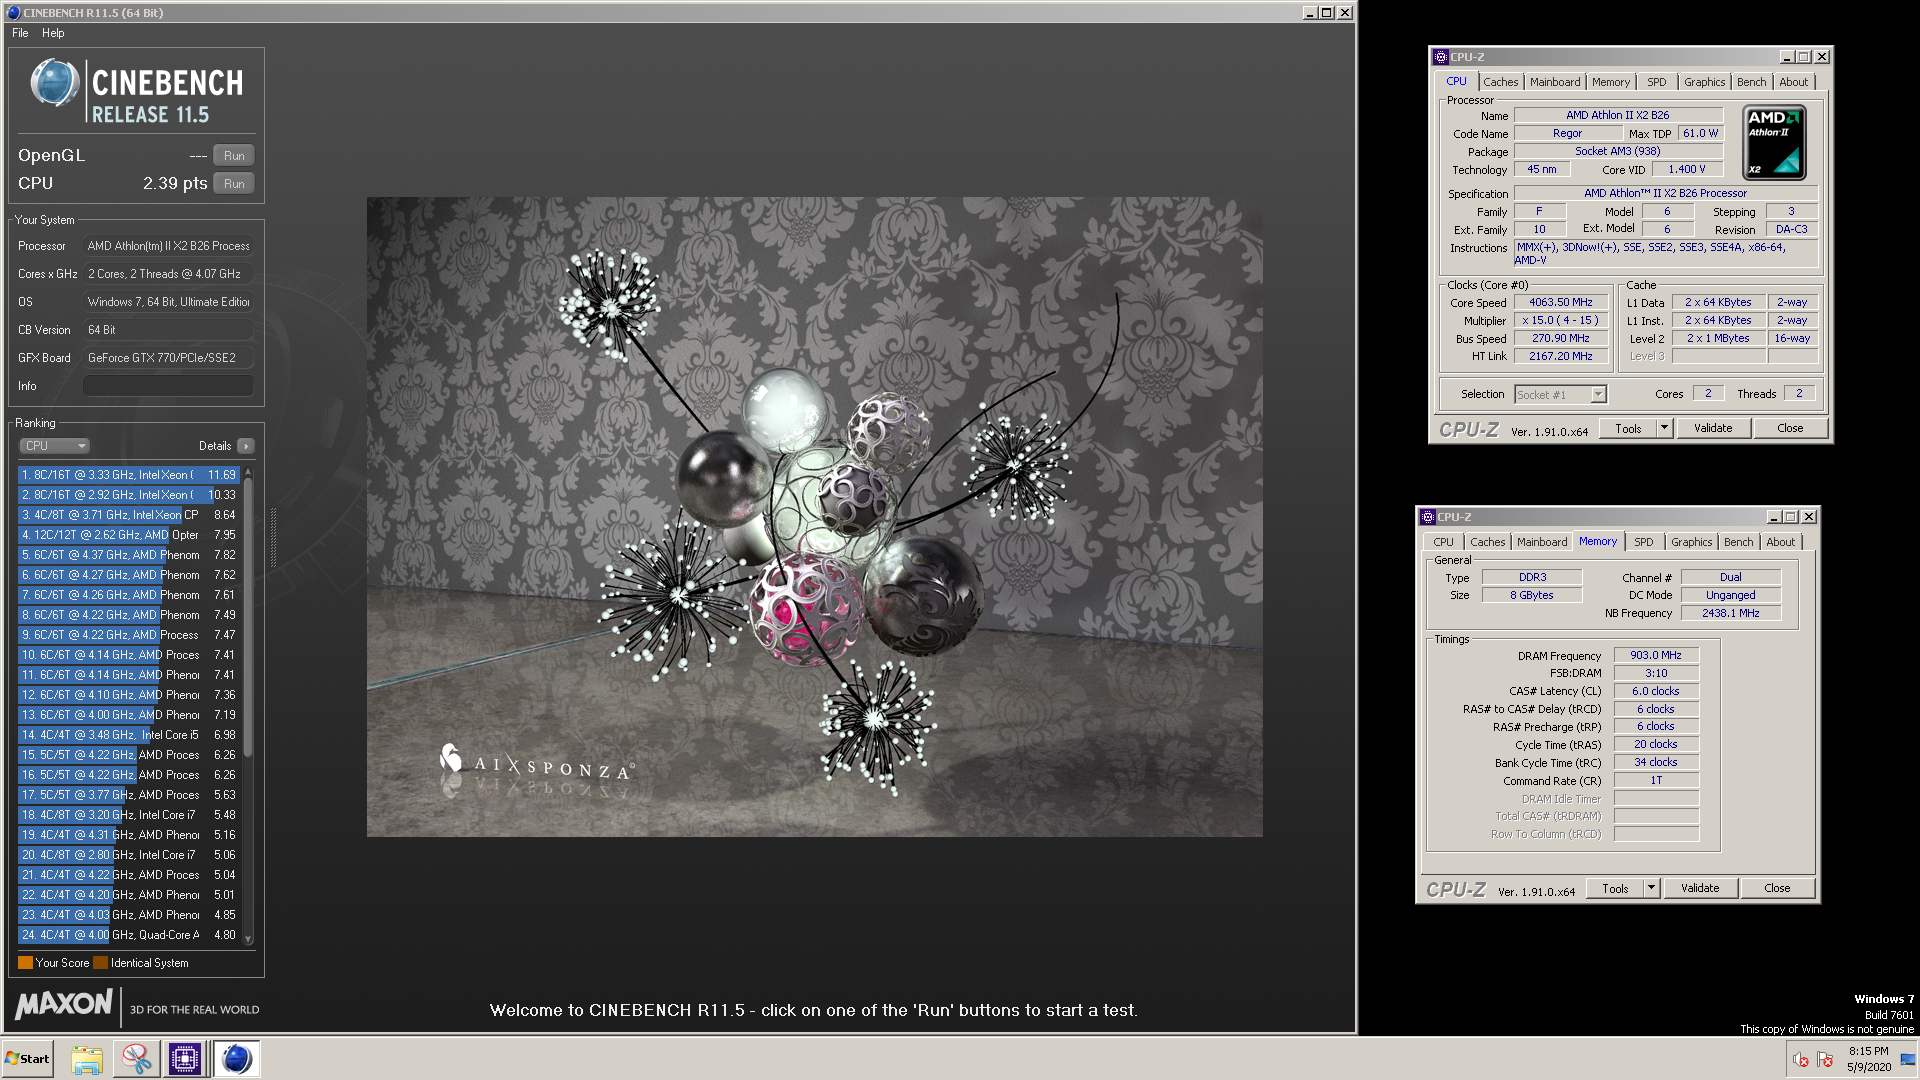Open the CPU ranking dropdown
Viewport: 1920px width, 1080px height.
click(x=55, y=446)
